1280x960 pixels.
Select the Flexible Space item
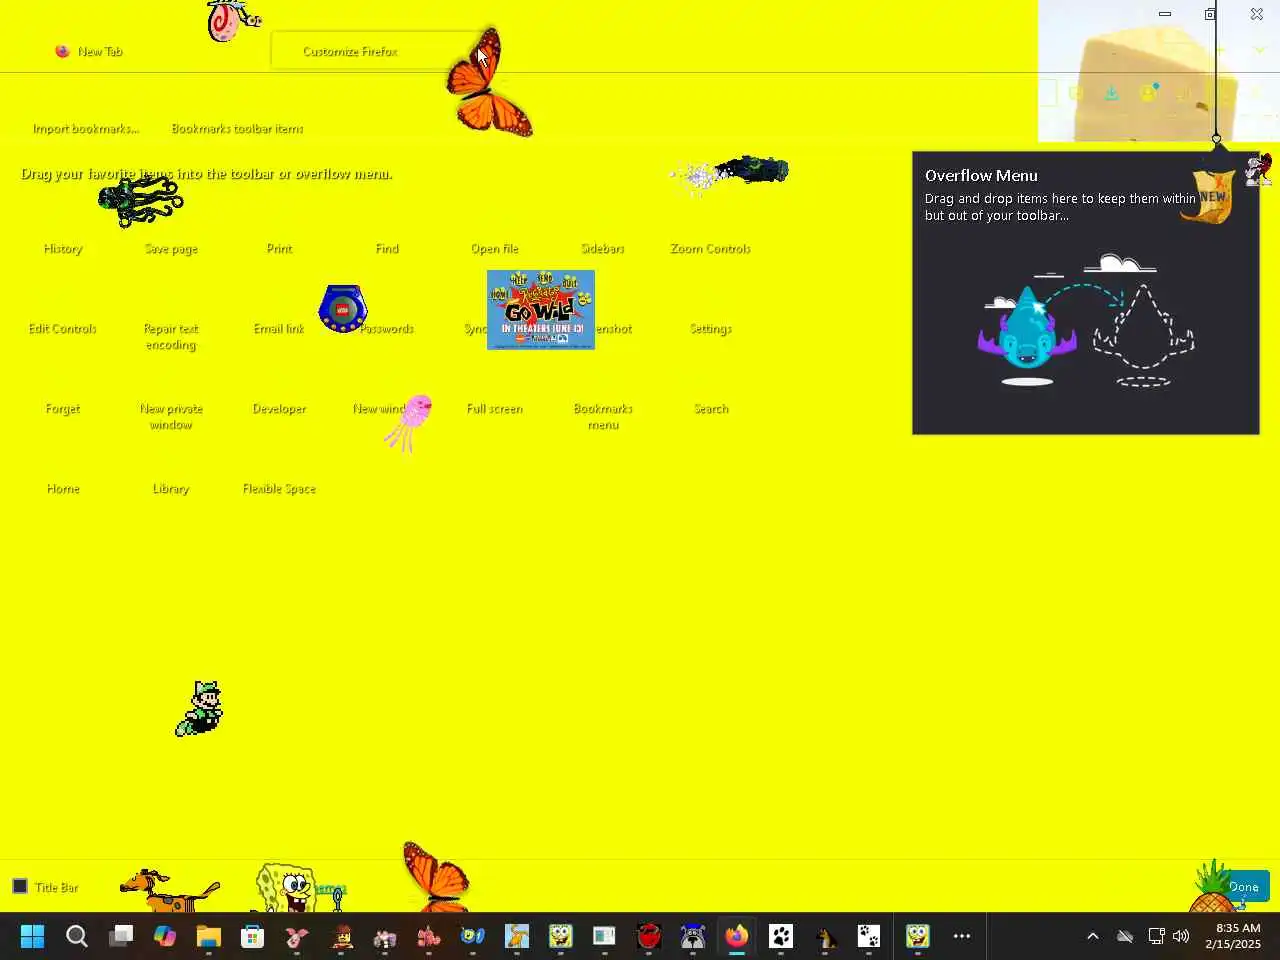pos(279,489)
